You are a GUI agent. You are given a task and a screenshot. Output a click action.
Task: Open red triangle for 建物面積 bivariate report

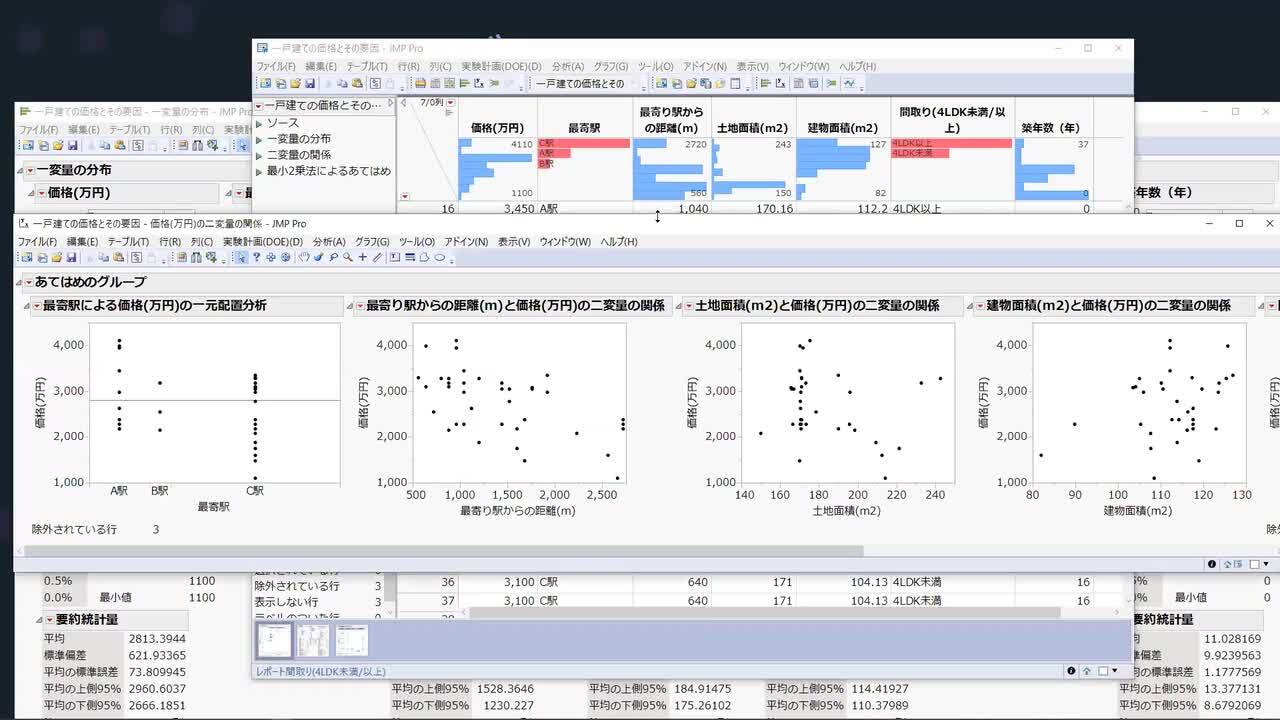click(x=981, y=306)
